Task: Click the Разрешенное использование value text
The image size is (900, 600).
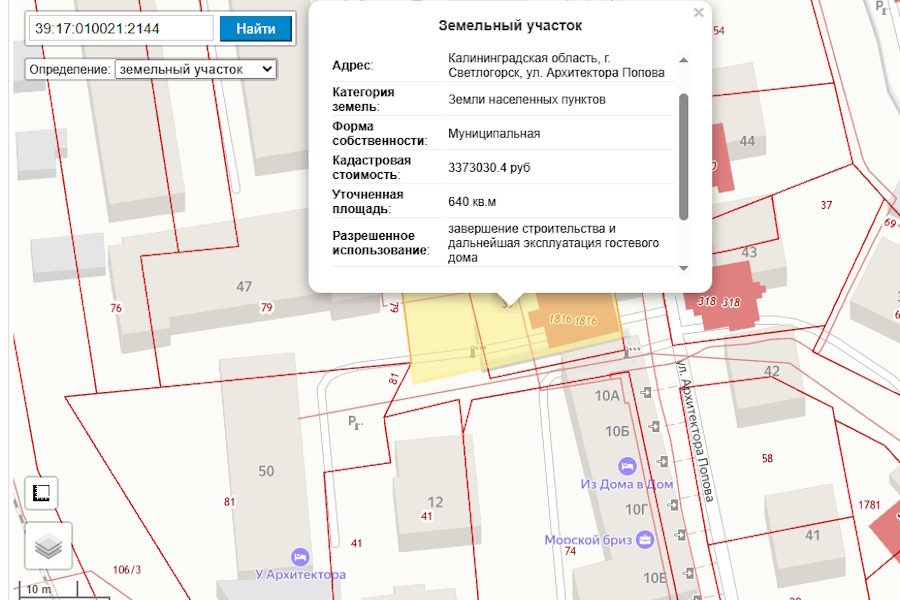Action: (x=553, y=243)
